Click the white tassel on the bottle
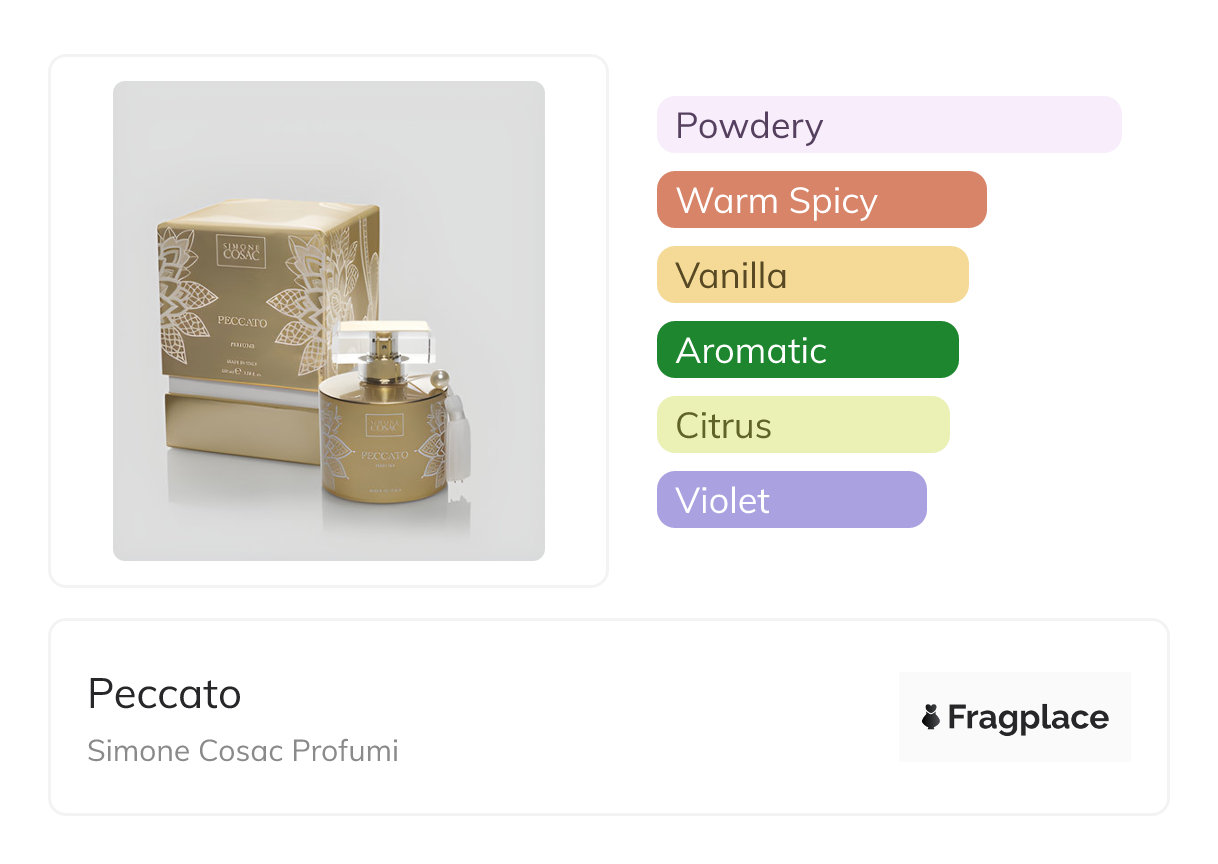 (459, 441)
